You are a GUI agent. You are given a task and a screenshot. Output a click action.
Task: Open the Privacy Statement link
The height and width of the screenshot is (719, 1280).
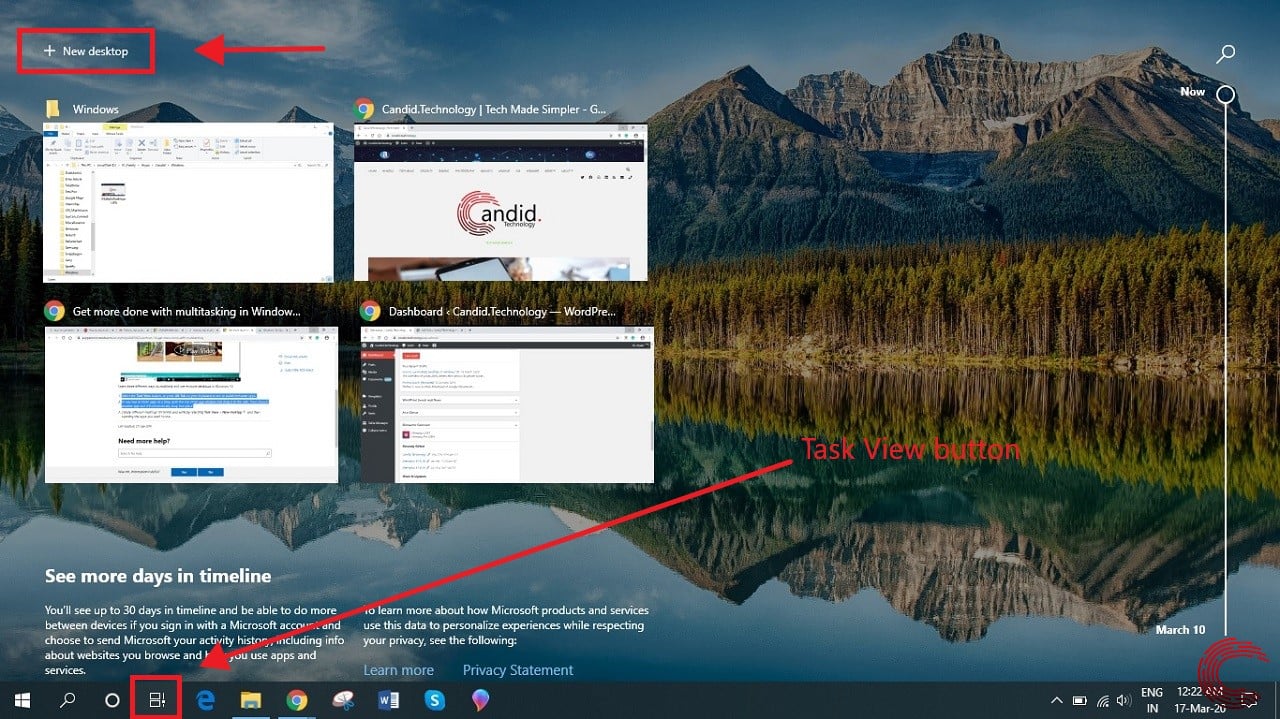(x=518, y=670)
